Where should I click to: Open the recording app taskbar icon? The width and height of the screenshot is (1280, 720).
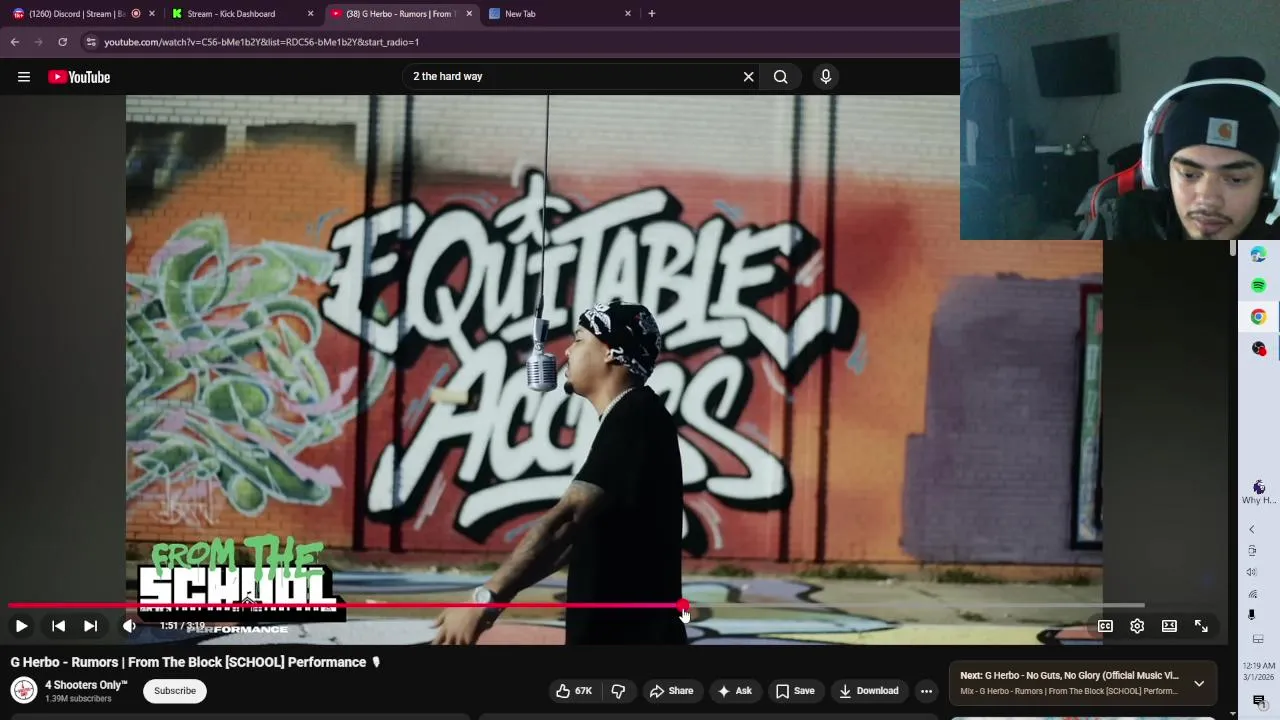(1259, 349)
